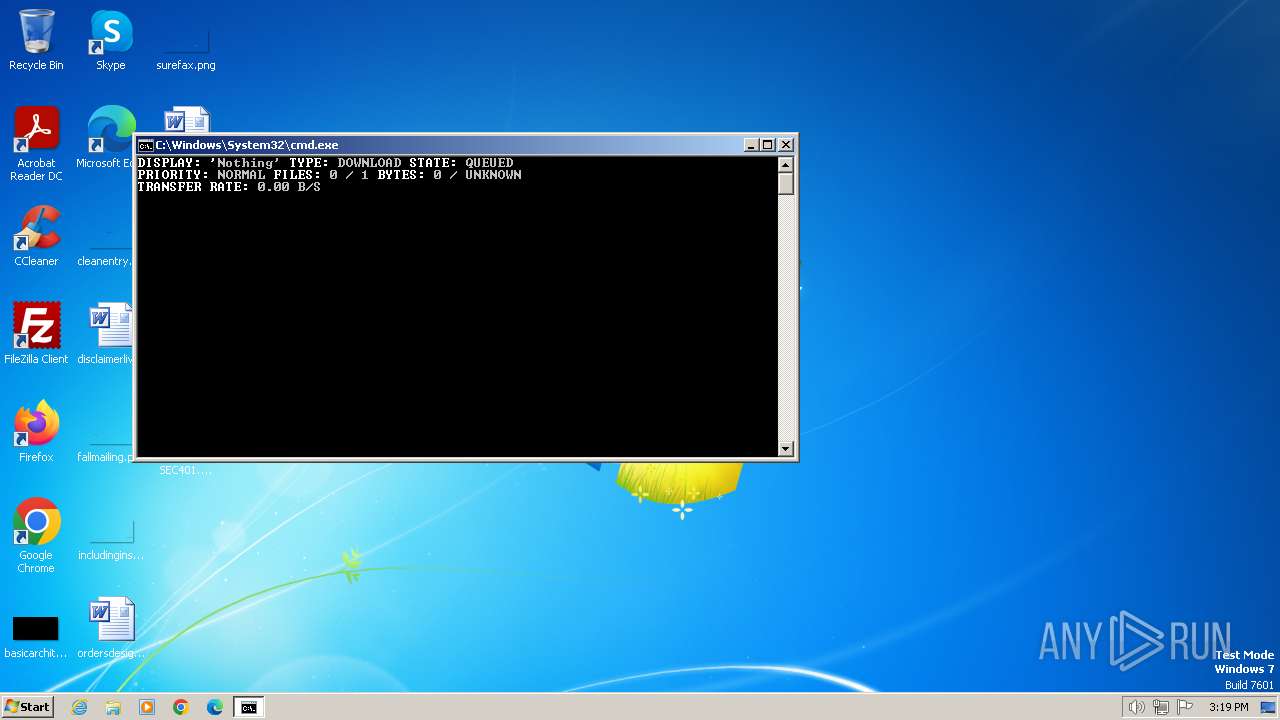This screenshot has height=720, width=1280.
Task: Click the cmd window scrollbar down arrow
Action: [x=785, y=449]
